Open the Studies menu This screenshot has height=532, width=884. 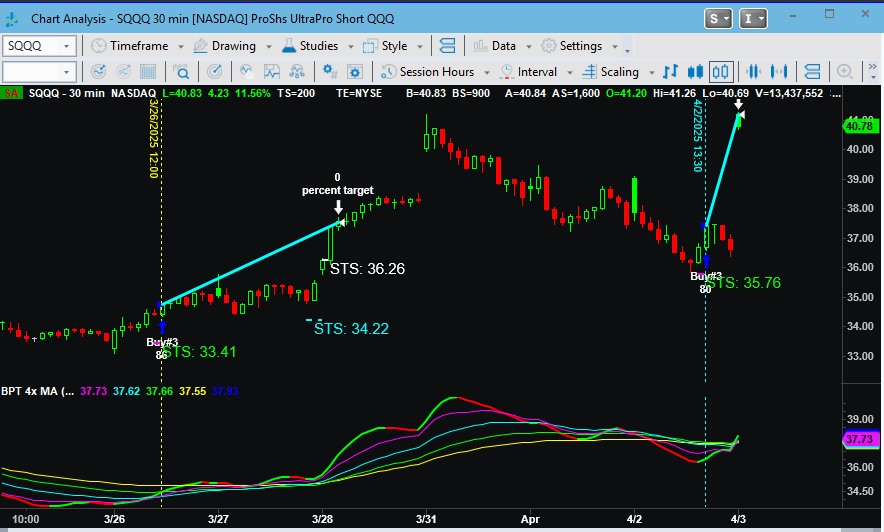[x=318, y=46]
